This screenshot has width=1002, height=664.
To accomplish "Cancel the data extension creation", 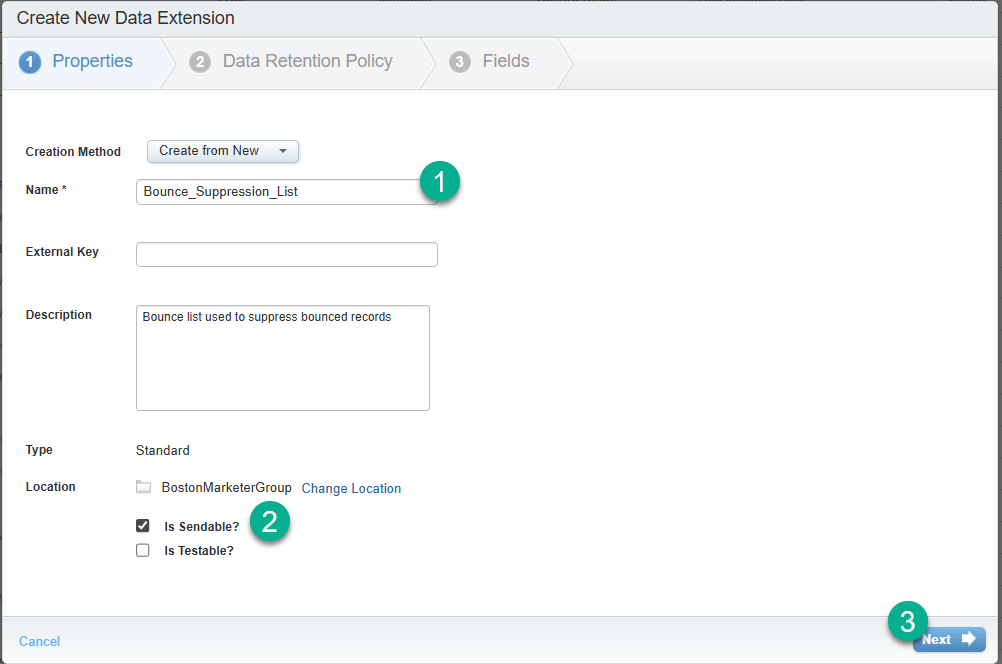I will click(40, 641).
